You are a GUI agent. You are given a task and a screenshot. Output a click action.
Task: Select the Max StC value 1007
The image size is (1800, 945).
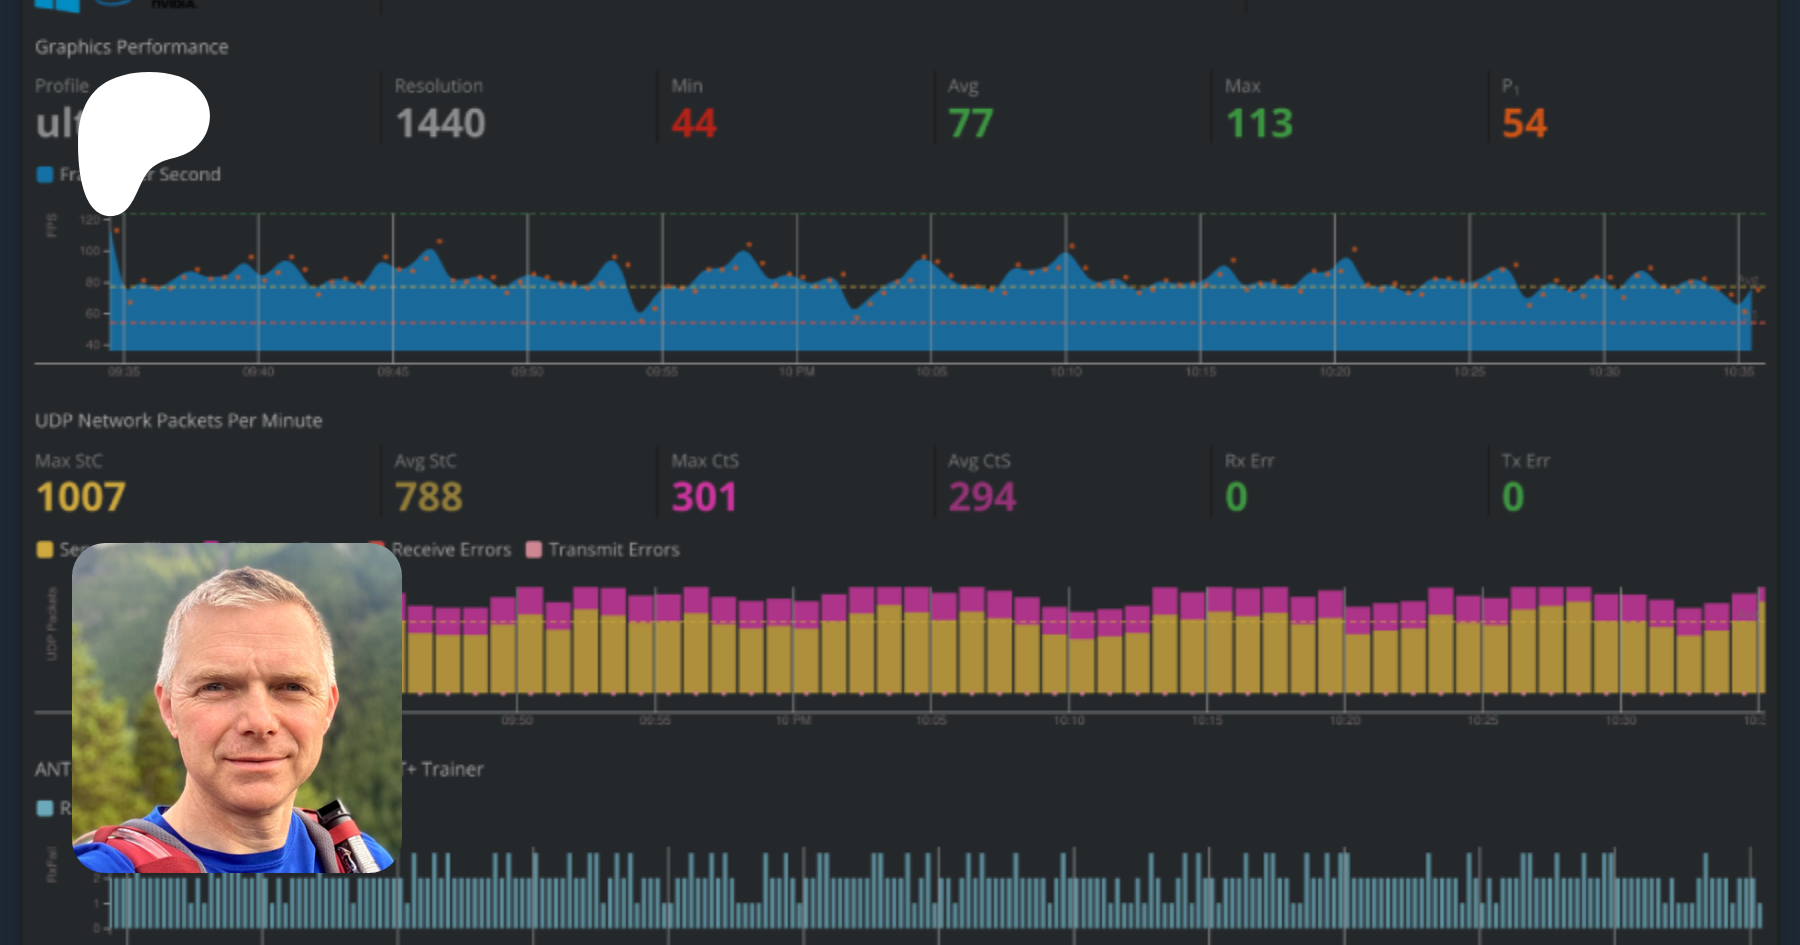pos(81,497)
